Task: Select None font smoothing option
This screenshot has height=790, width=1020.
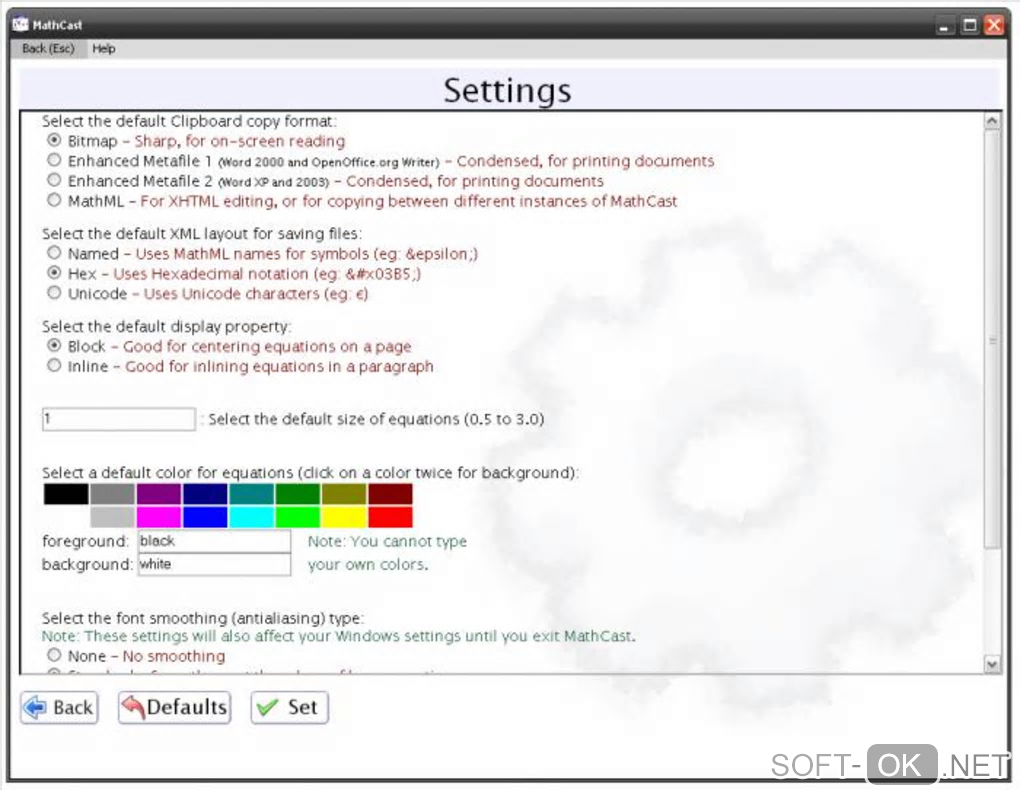Action: (x=54, y=655)
